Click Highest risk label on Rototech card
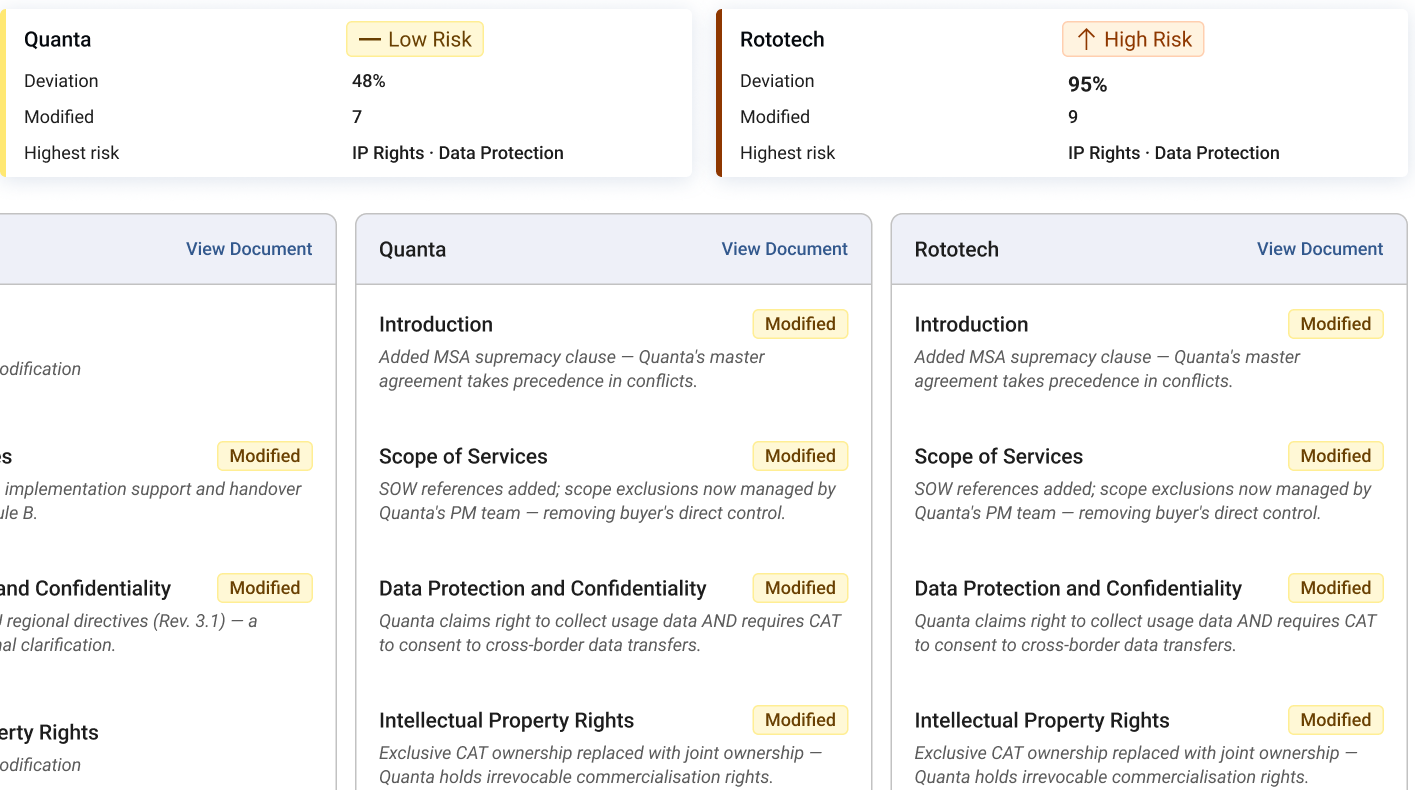The image size is (1415, 790). point(787,153)
